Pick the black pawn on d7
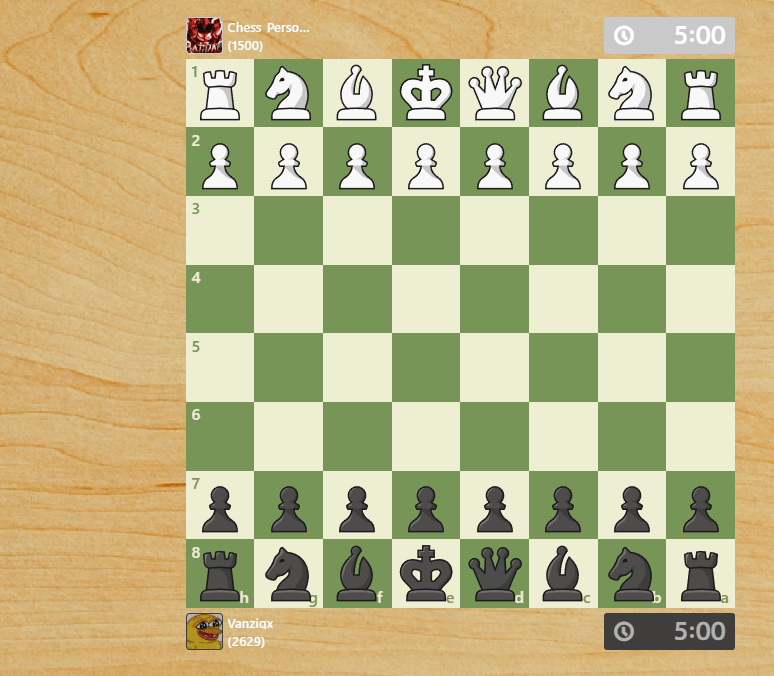Screen dimensions: 774x676 tap(495, 509)
